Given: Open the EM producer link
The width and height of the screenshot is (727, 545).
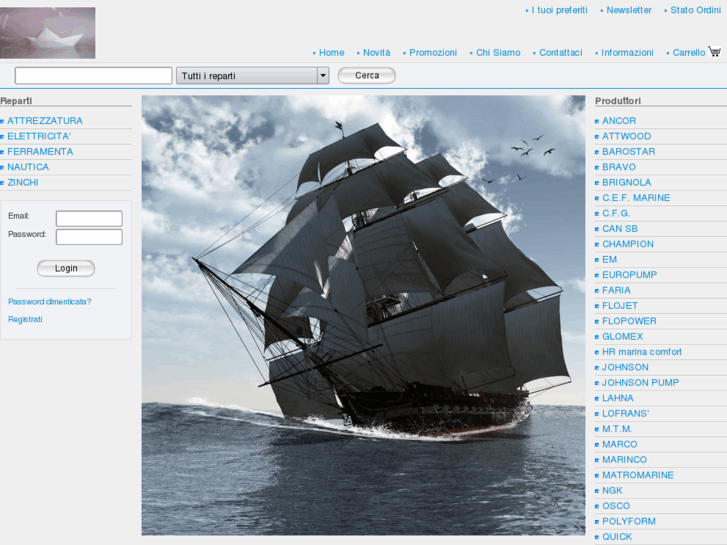Looking at the screenshot, I should (x=609, y=259).
